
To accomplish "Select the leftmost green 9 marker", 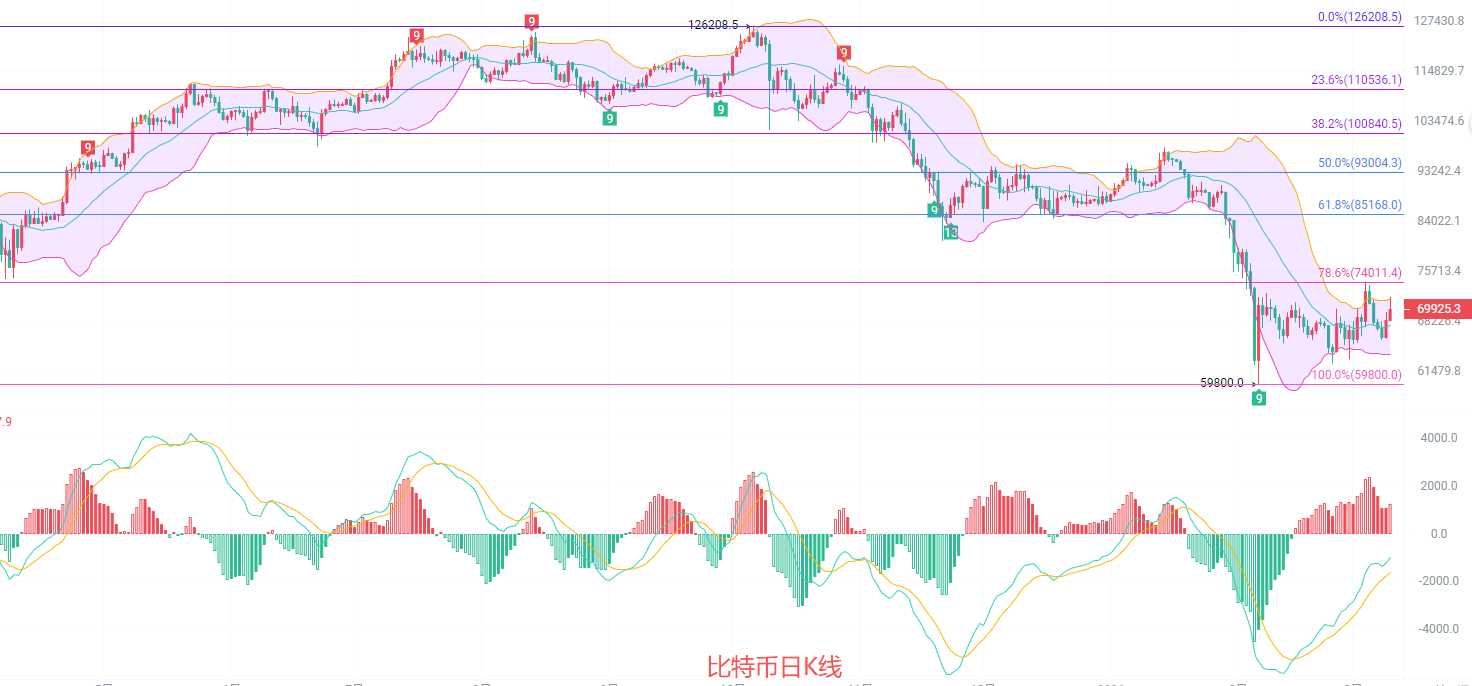I will (609, 118).
